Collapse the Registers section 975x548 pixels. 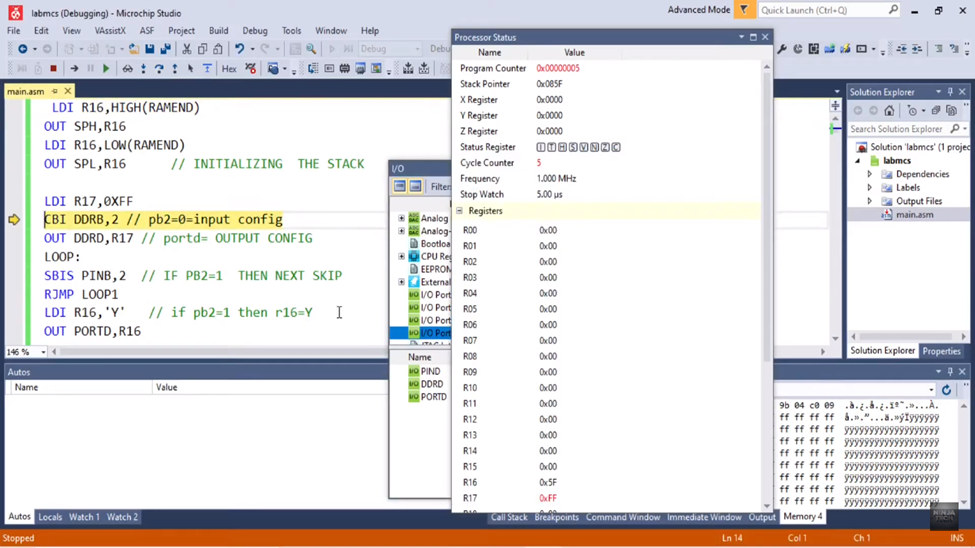pyautogui.click(x=460, y=211)
